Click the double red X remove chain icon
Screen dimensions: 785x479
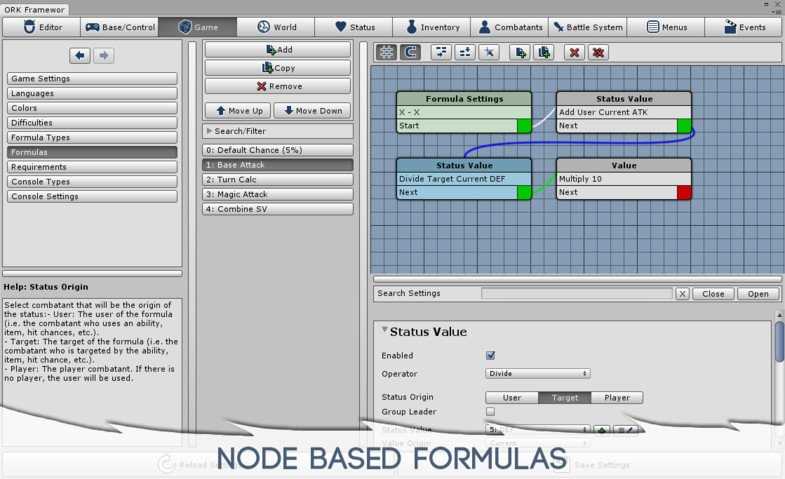598,52
